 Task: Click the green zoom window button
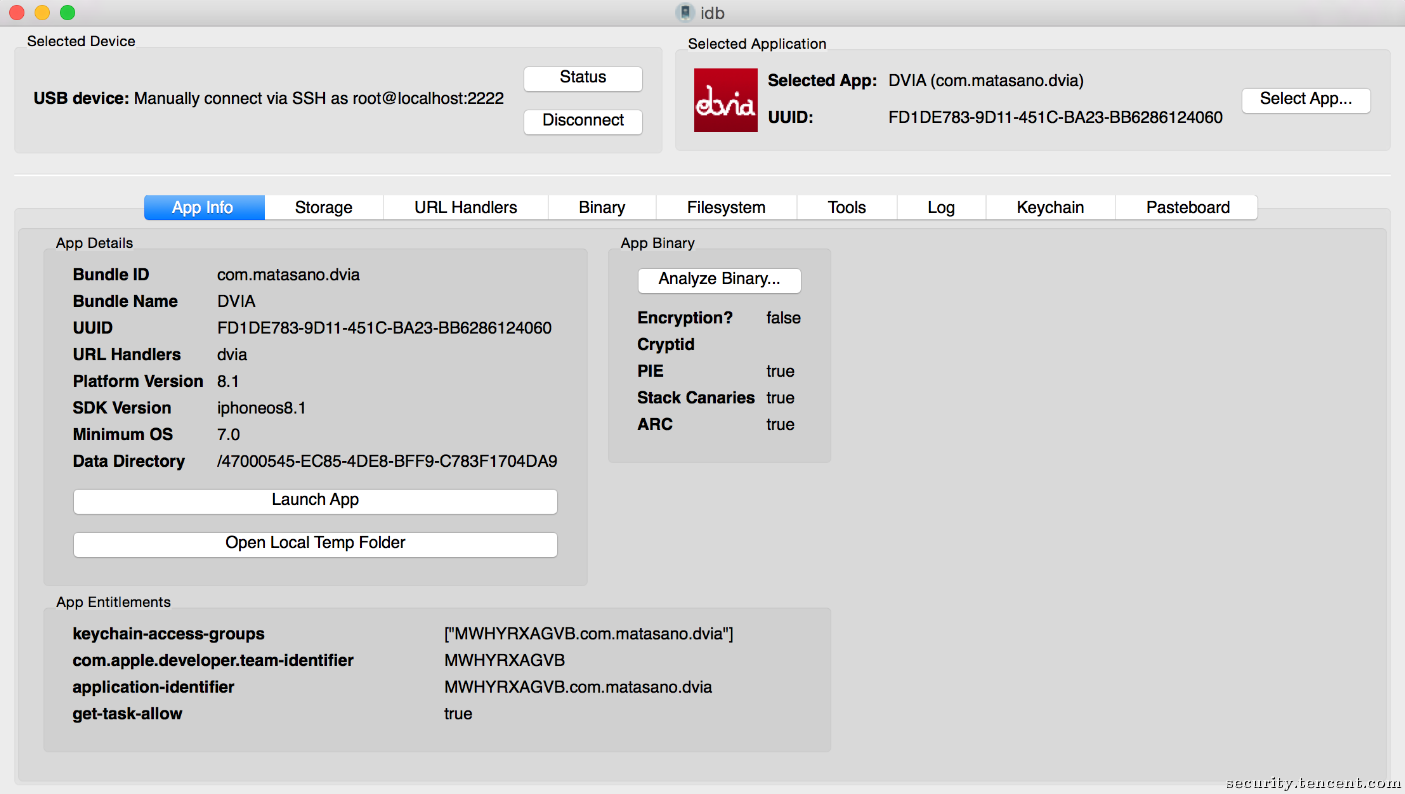point(67,13)
